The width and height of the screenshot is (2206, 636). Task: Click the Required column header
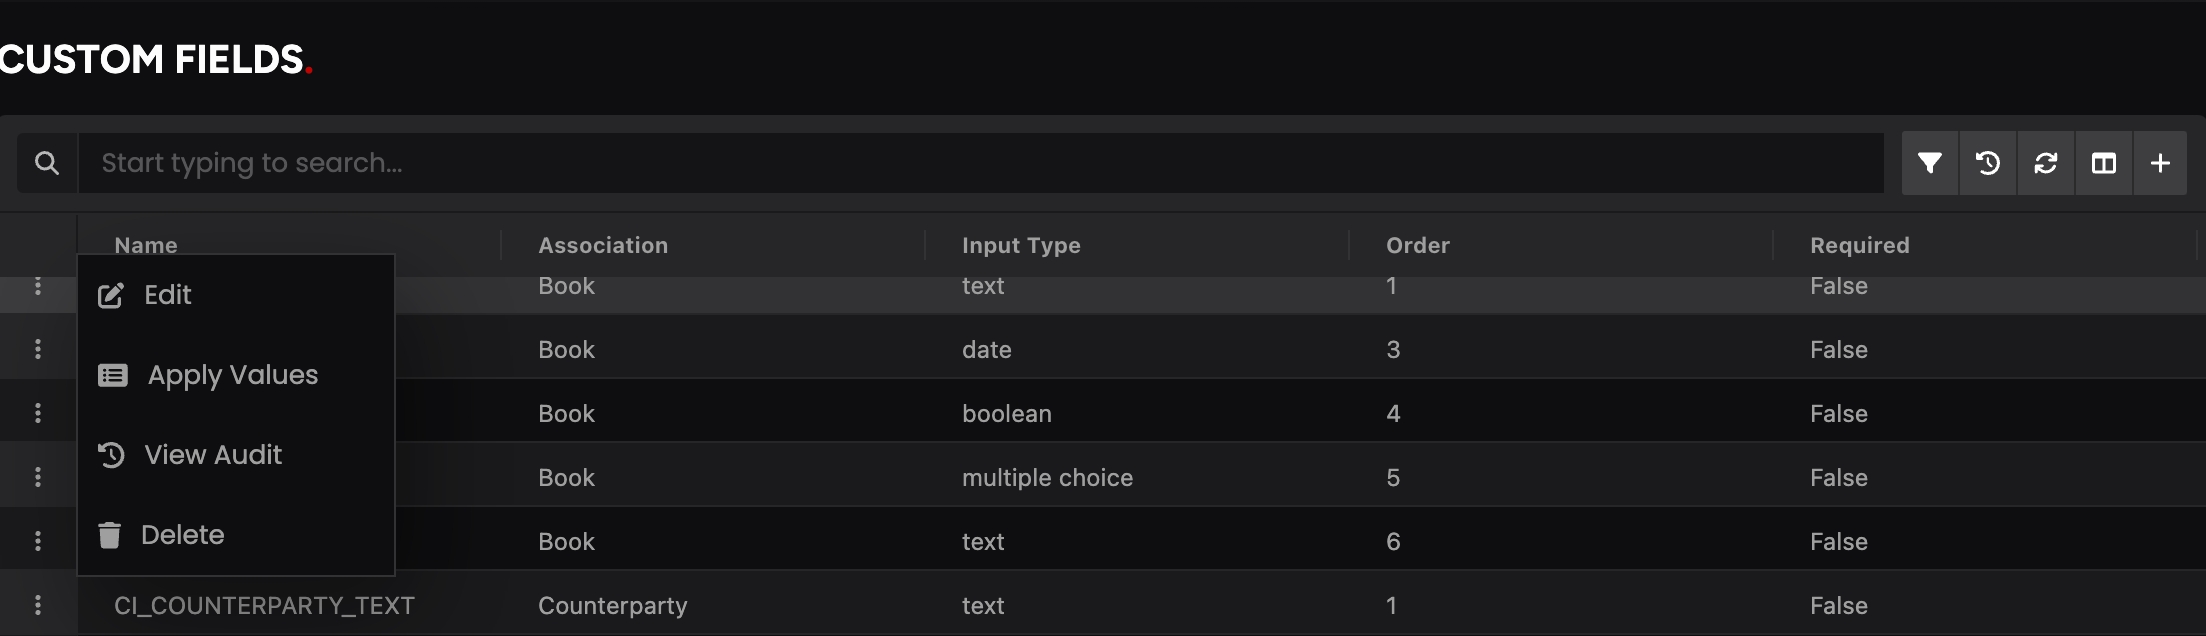pyautogui.click(x=1859, y=245)
